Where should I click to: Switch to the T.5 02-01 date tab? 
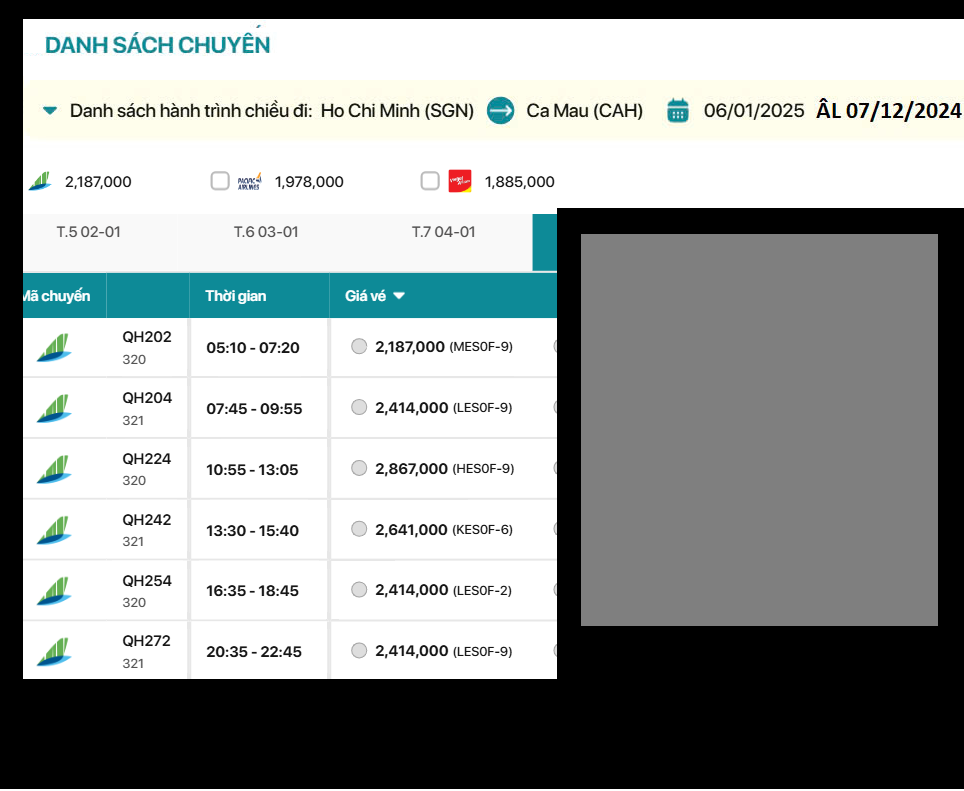coord(88,232)
